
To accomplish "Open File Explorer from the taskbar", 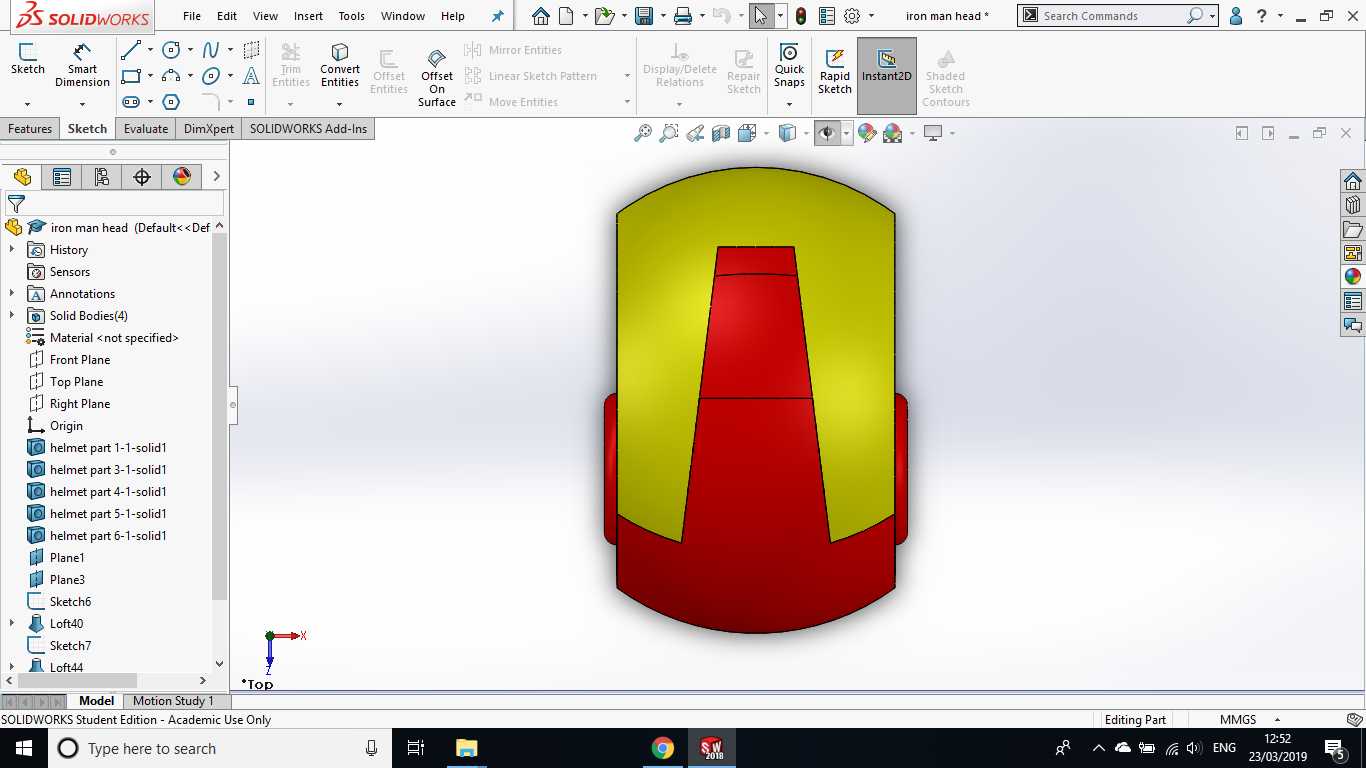I will coord(467,748).
